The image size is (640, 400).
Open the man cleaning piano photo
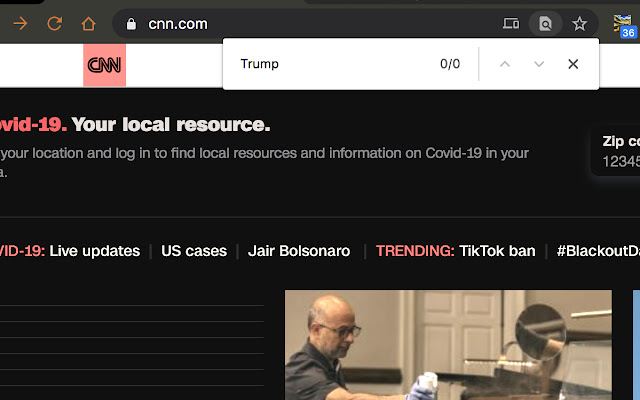[448, 345]
